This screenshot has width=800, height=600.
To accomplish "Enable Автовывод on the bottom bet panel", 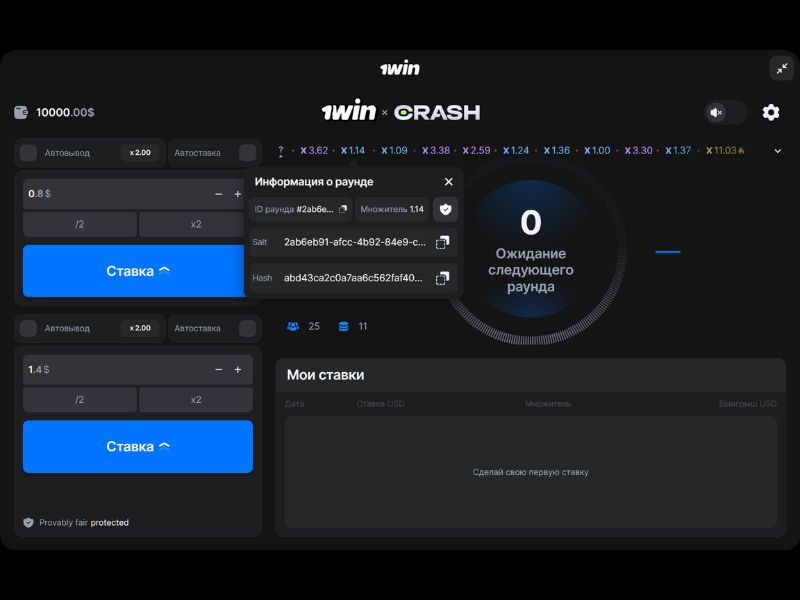I will [28, 328].
